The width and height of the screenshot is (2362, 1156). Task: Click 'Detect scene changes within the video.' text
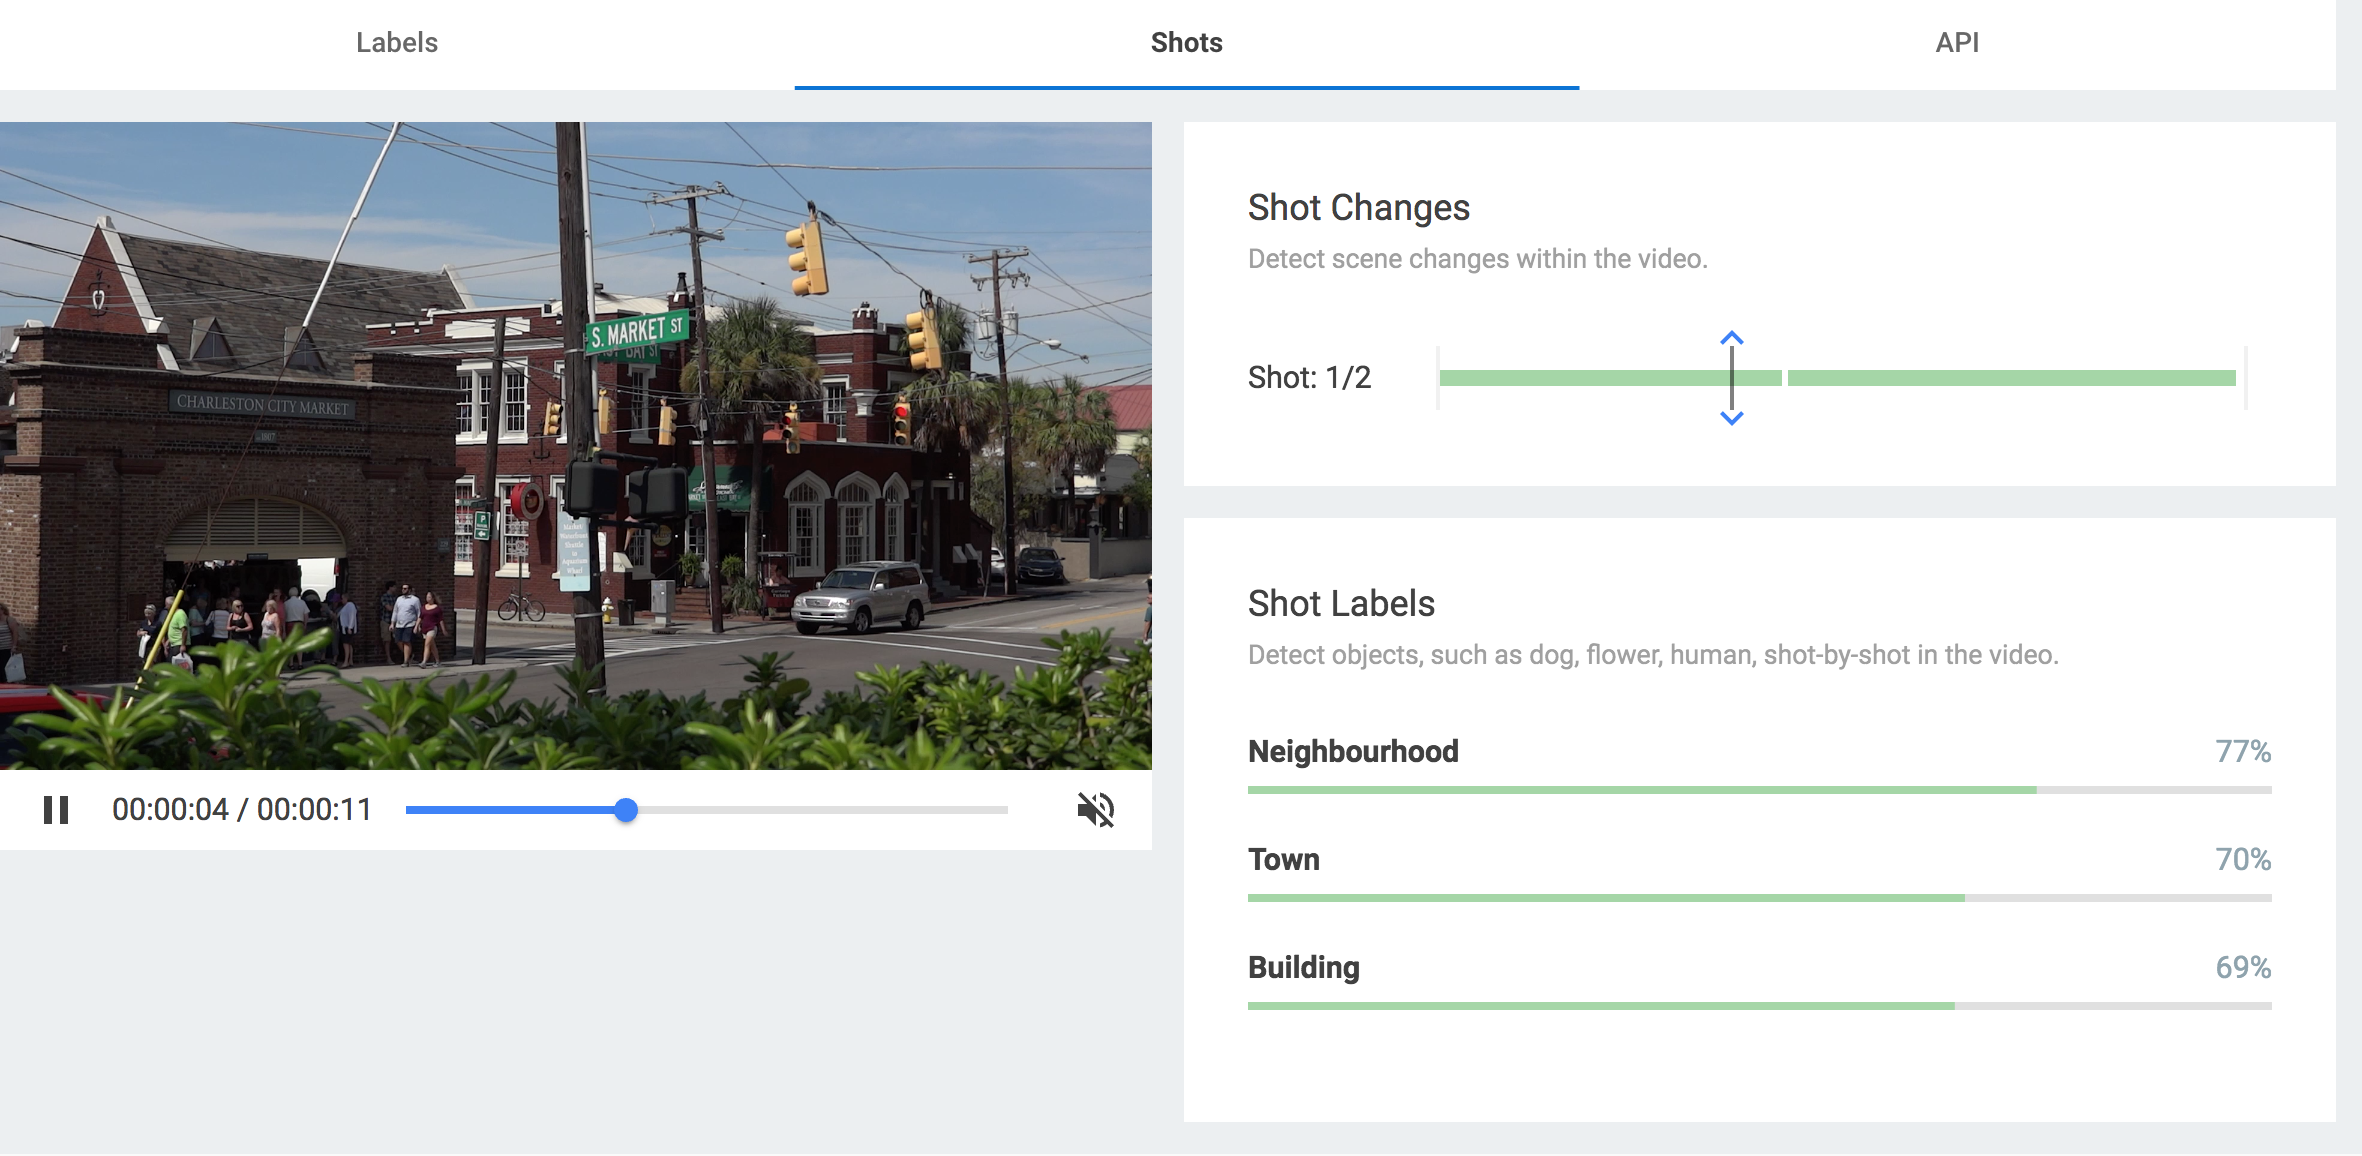[1478, 259]
